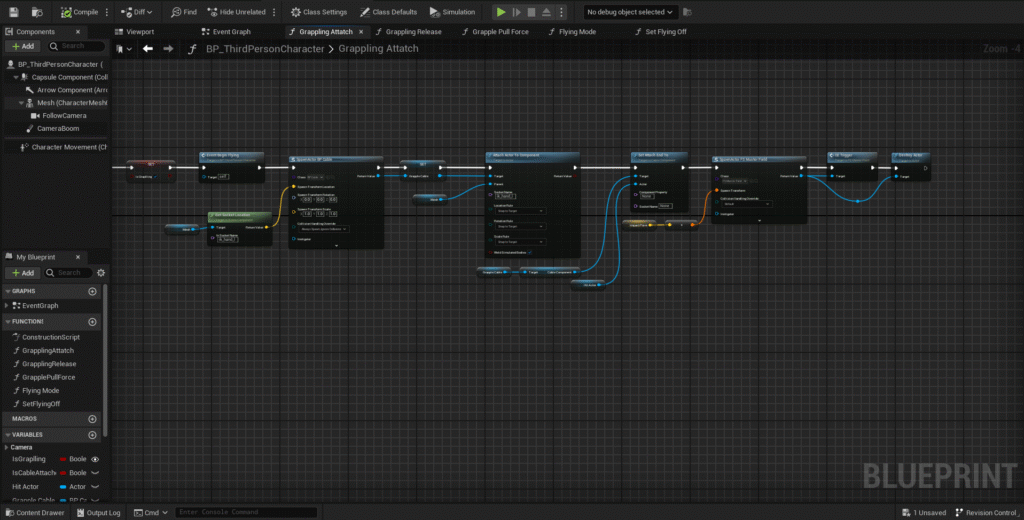This screenshot has width=1024, height=520.
Task: Click BP_ThirdPersonCharacter in the breadcrumb
Action: [x=265, y=48]
